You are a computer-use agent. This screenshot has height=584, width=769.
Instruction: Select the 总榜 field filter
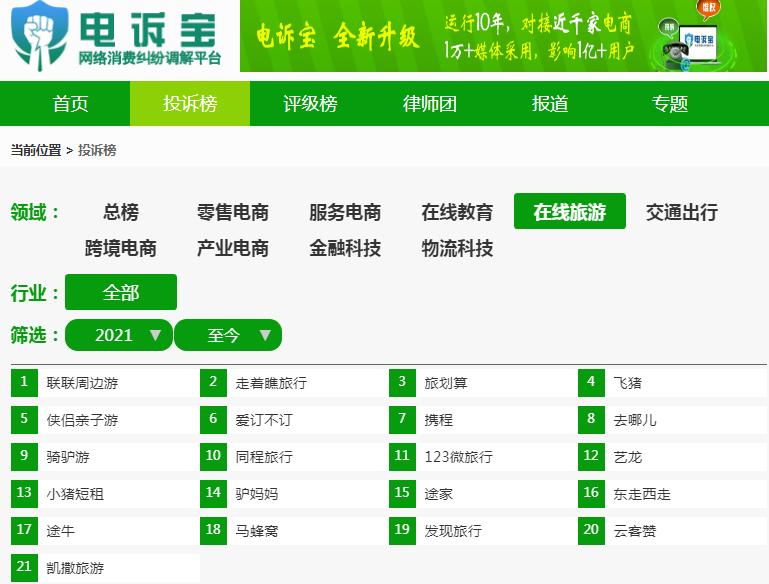click(121, 212)
